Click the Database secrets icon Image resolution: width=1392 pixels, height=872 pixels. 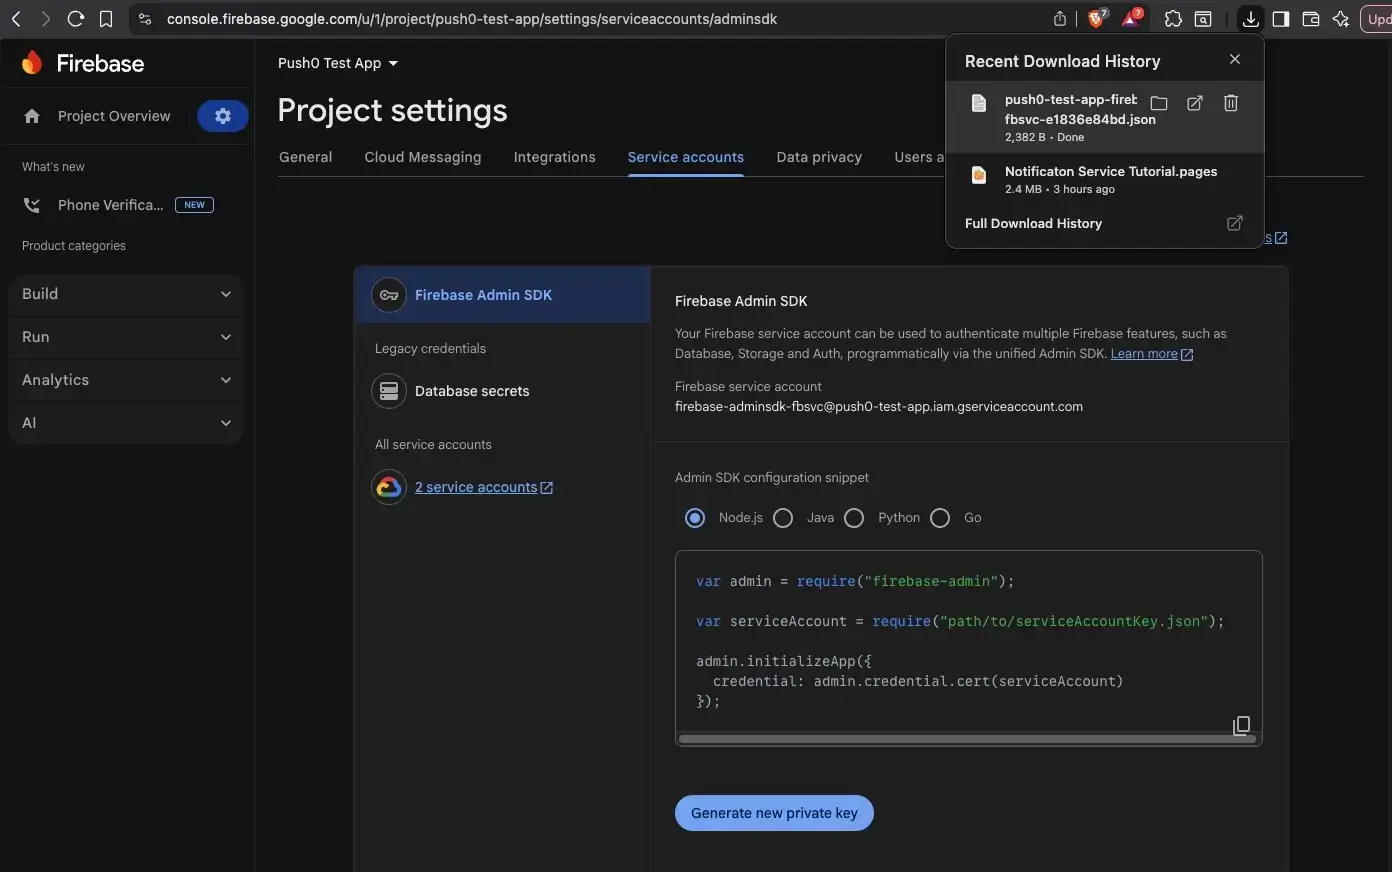[389, 391]
